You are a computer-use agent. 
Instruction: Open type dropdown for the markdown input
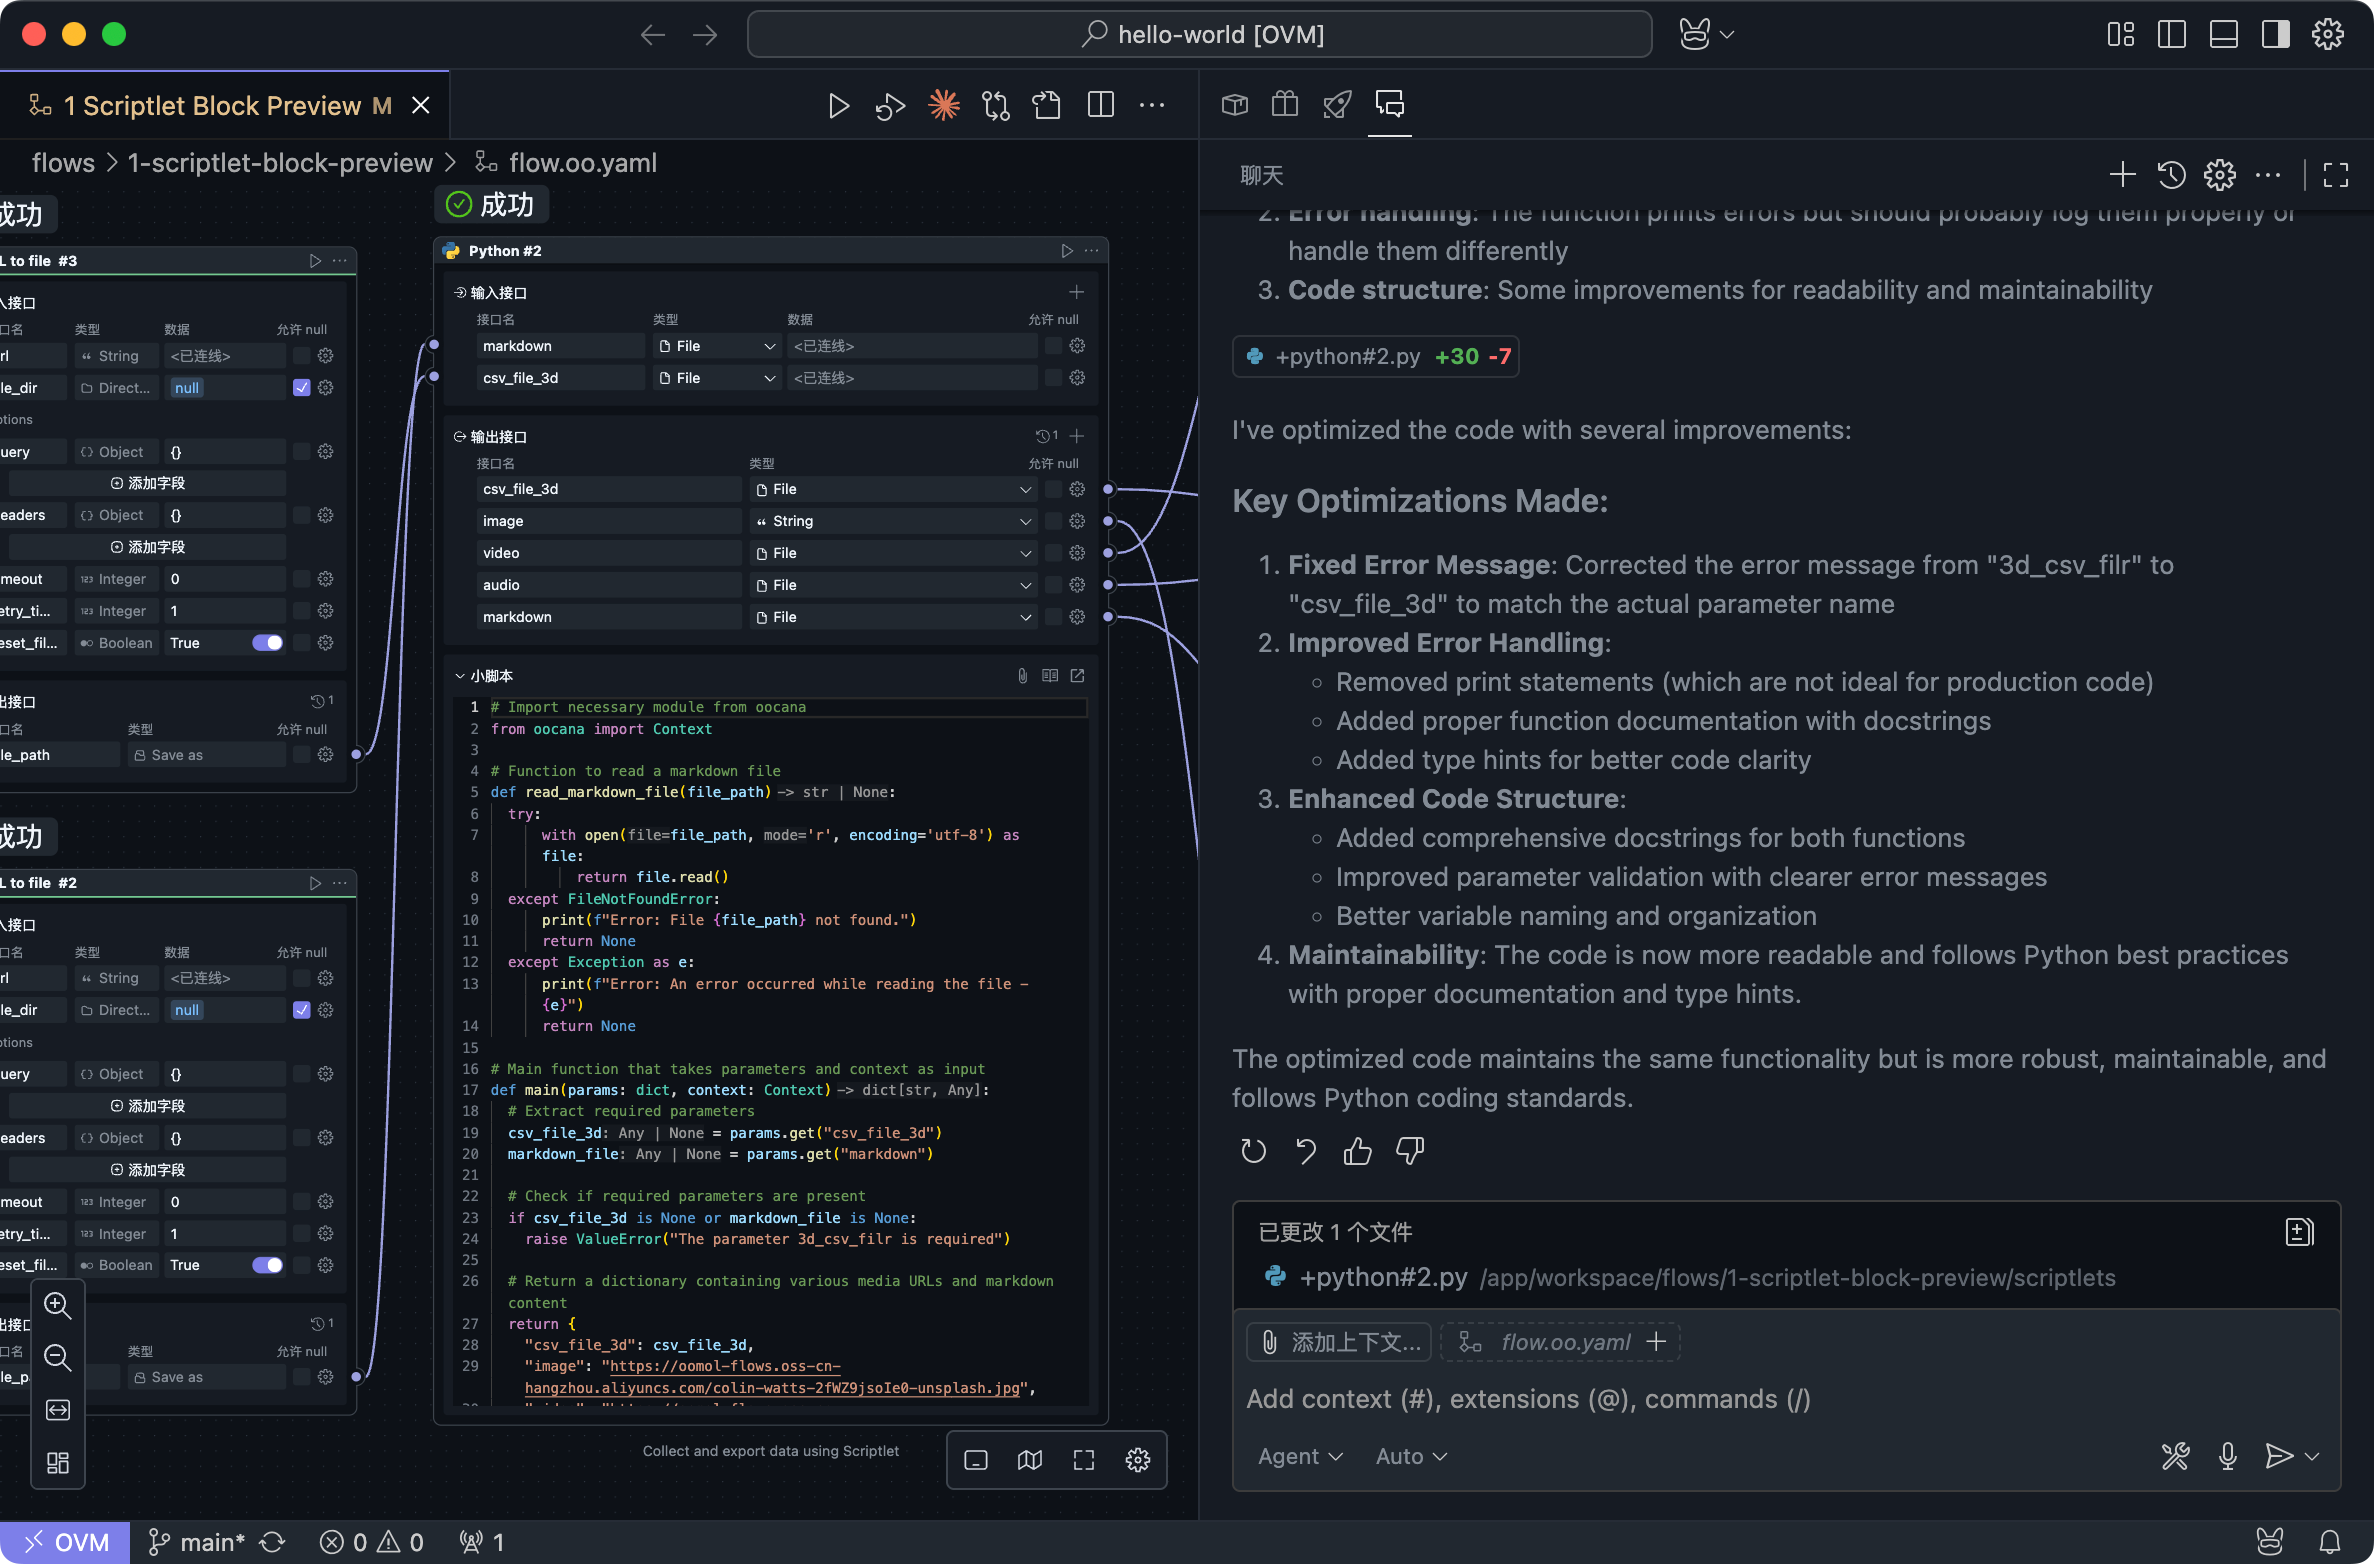717,346
